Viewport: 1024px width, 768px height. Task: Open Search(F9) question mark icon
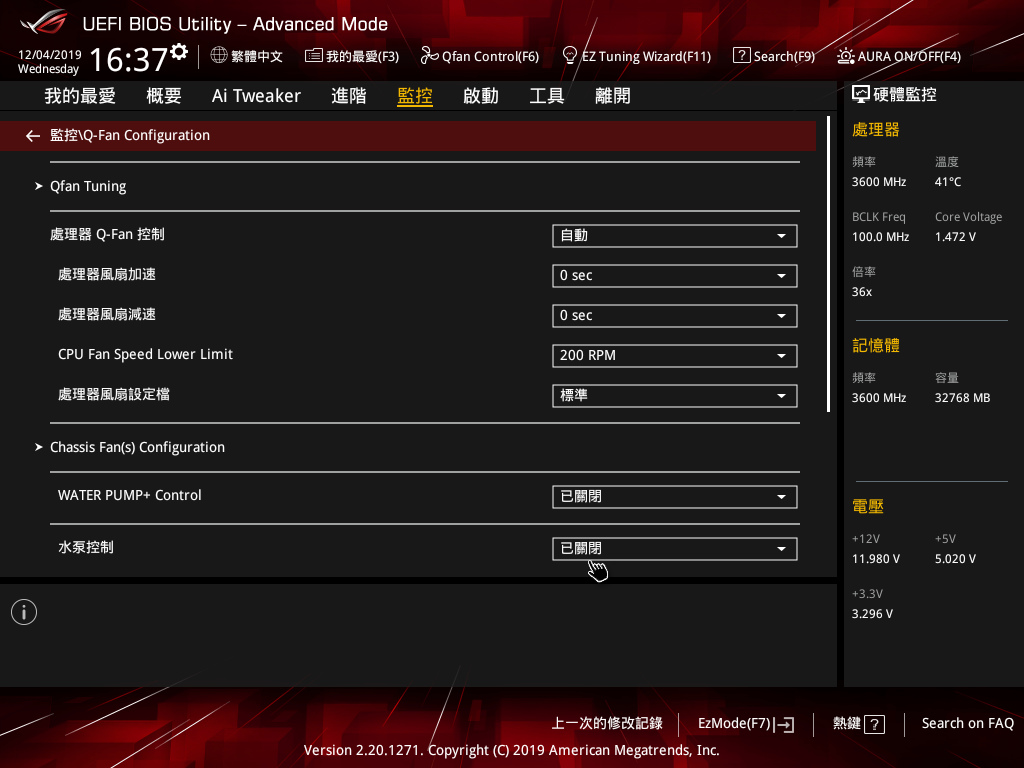(741, 56)
